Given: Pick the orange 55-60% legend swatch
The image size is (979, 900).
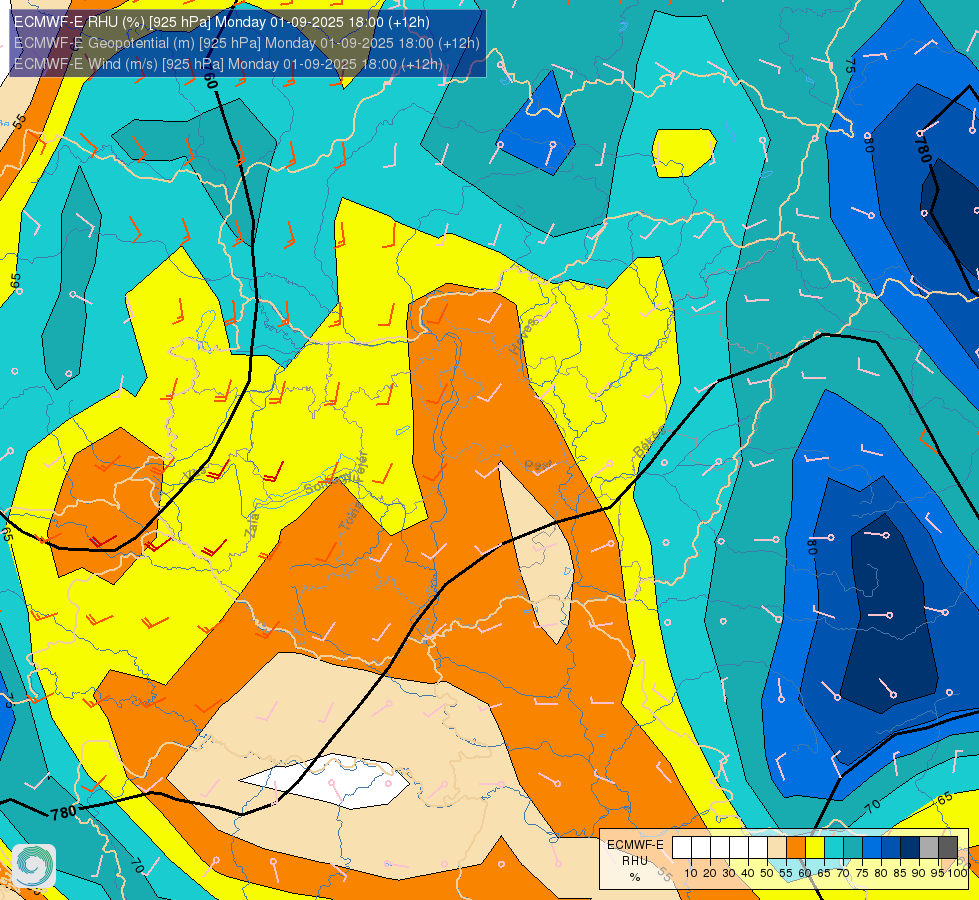Looking at the screenshot, I should click(795, 847).
